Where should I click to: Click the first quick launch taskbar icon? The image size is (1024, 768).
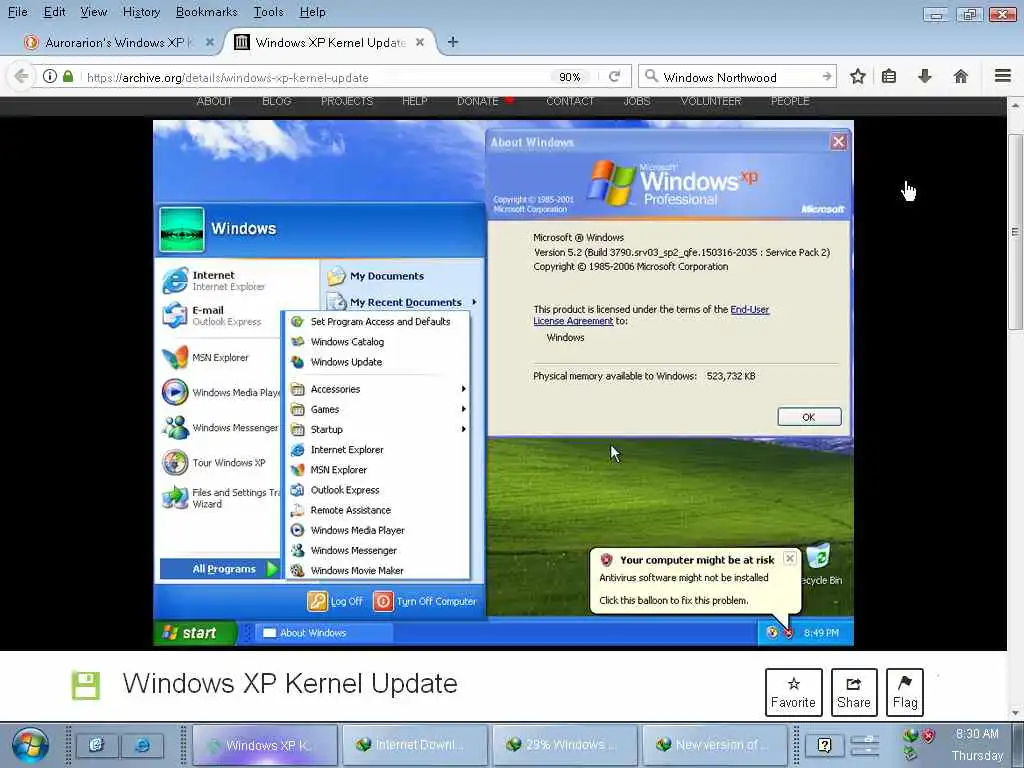point(97,745)
